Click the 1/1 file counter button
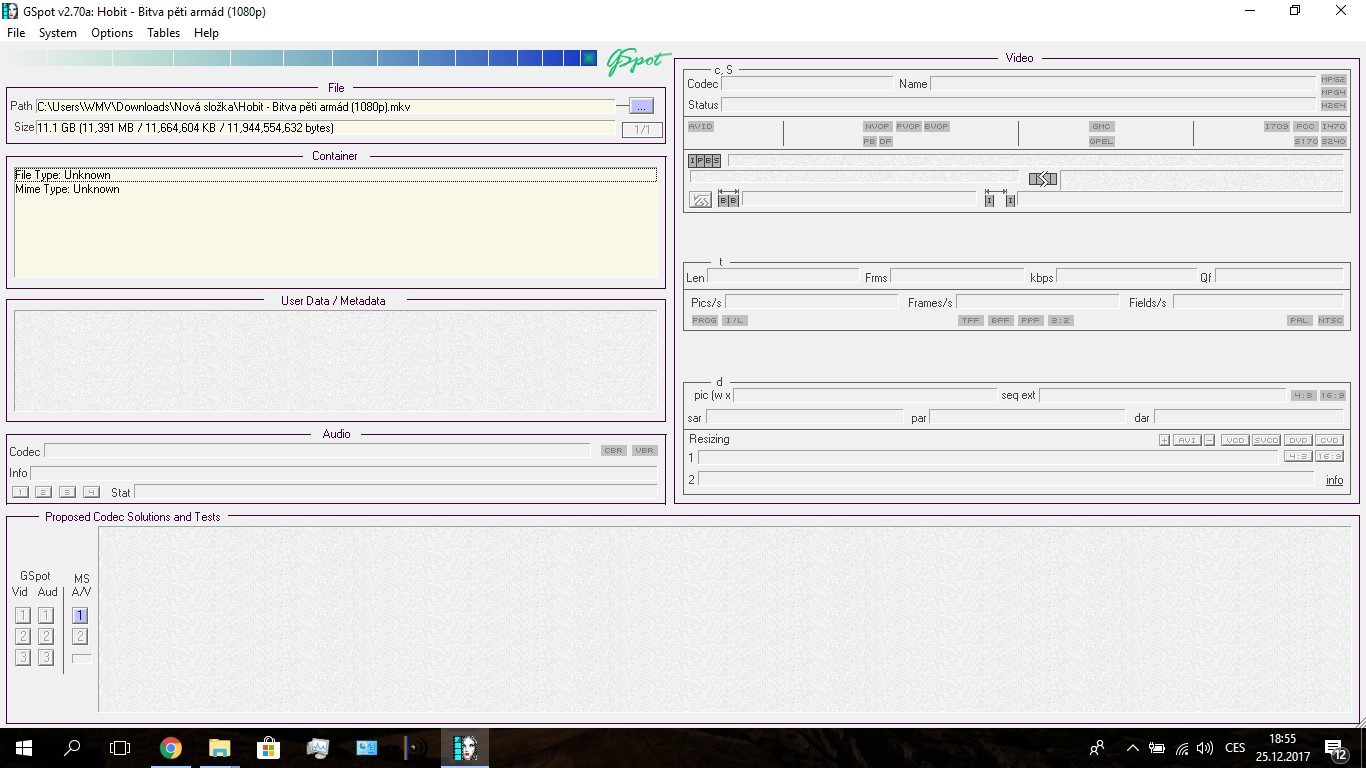Screen dimensions: 1366x768 642,130
